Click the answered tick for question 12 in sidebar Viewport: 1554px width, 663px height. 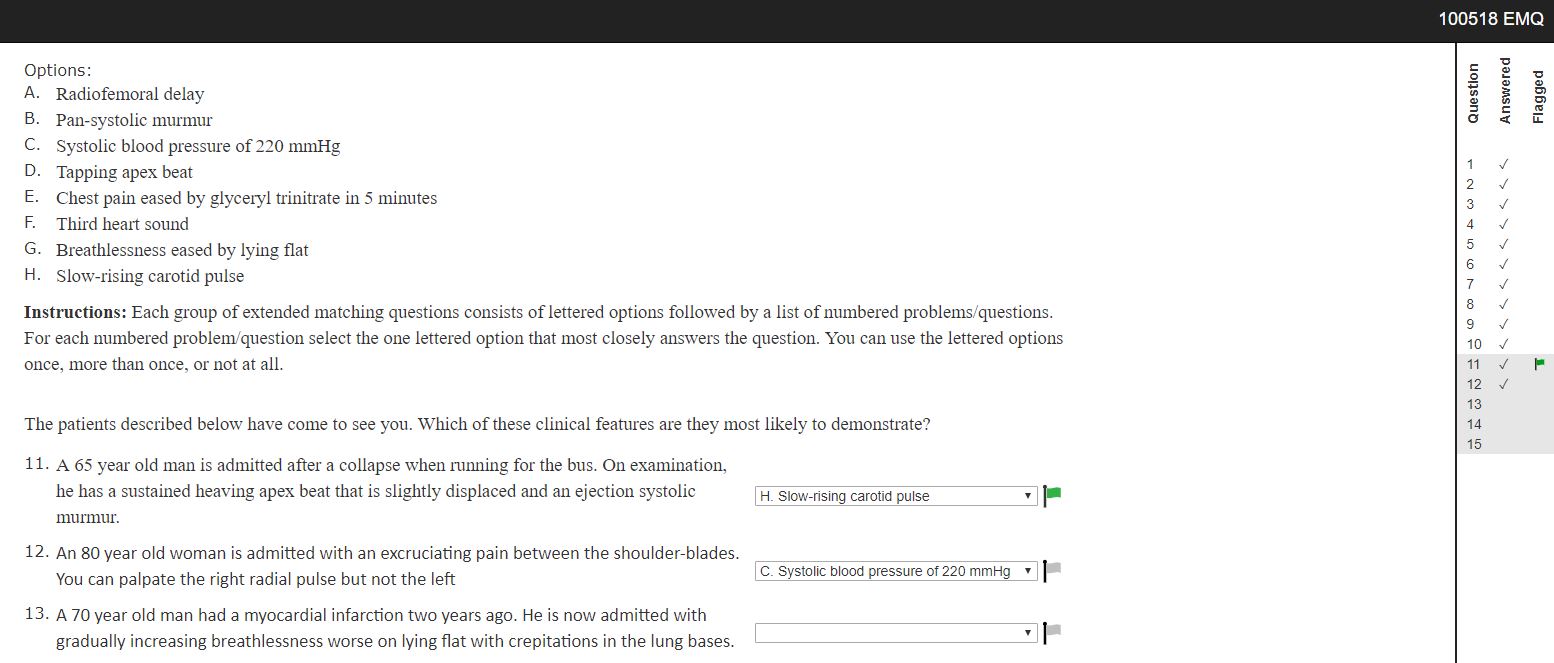1503,384
